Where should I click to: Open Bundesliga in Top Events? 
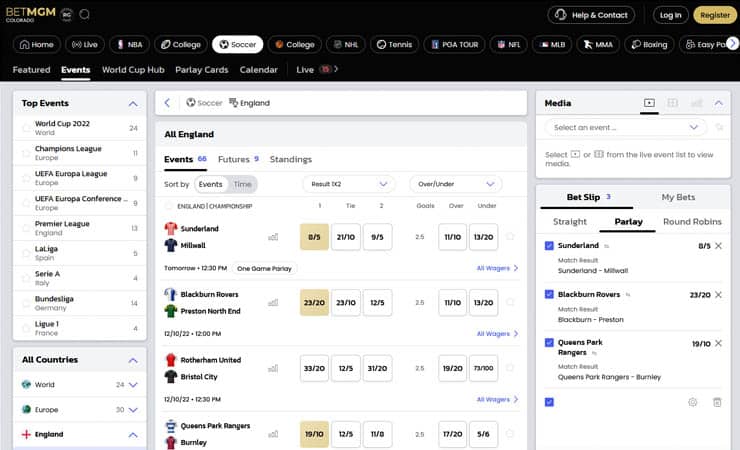point(79,303)
